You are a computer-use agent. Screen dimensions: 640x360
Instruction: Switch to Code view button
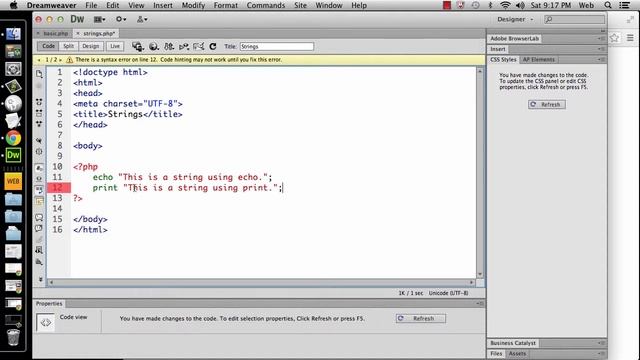click(49, 46)
